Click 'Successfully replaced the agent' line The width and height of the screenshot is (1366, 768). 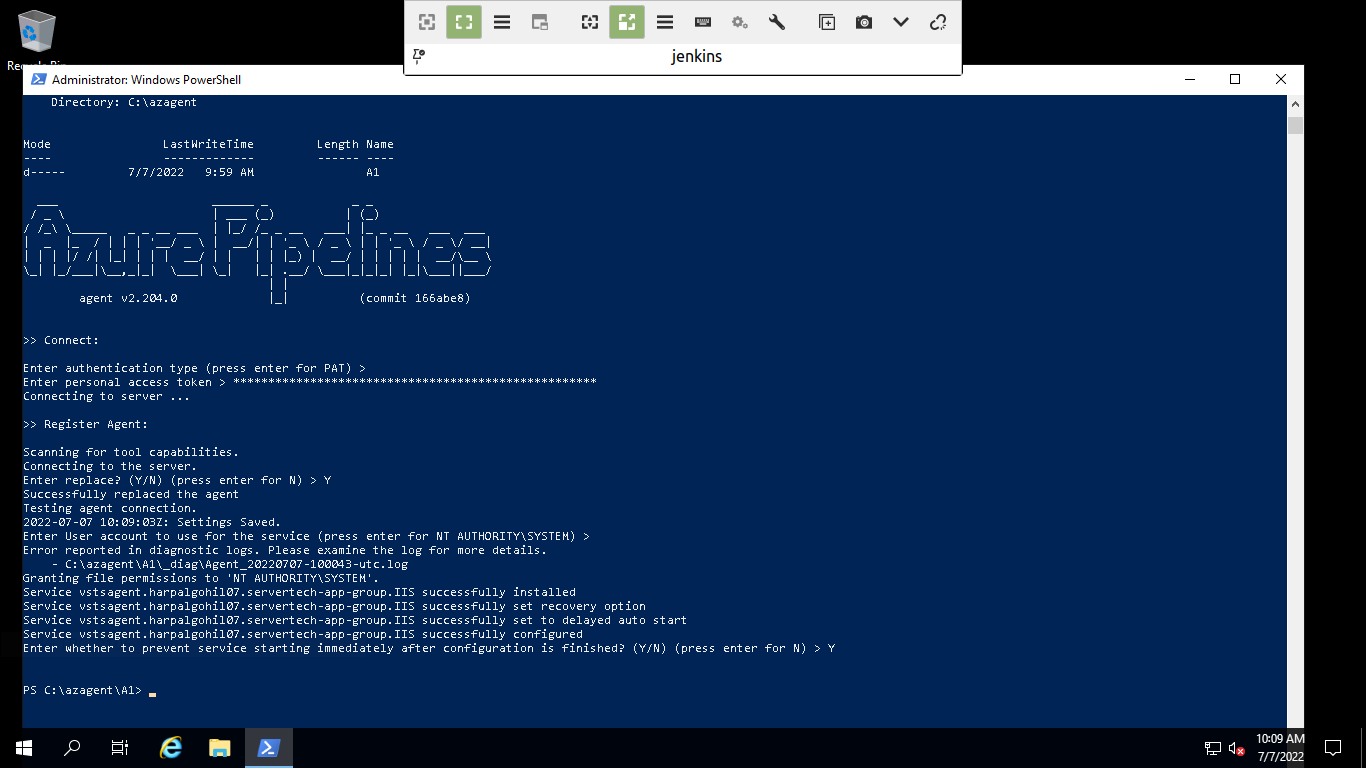point(131,494)
